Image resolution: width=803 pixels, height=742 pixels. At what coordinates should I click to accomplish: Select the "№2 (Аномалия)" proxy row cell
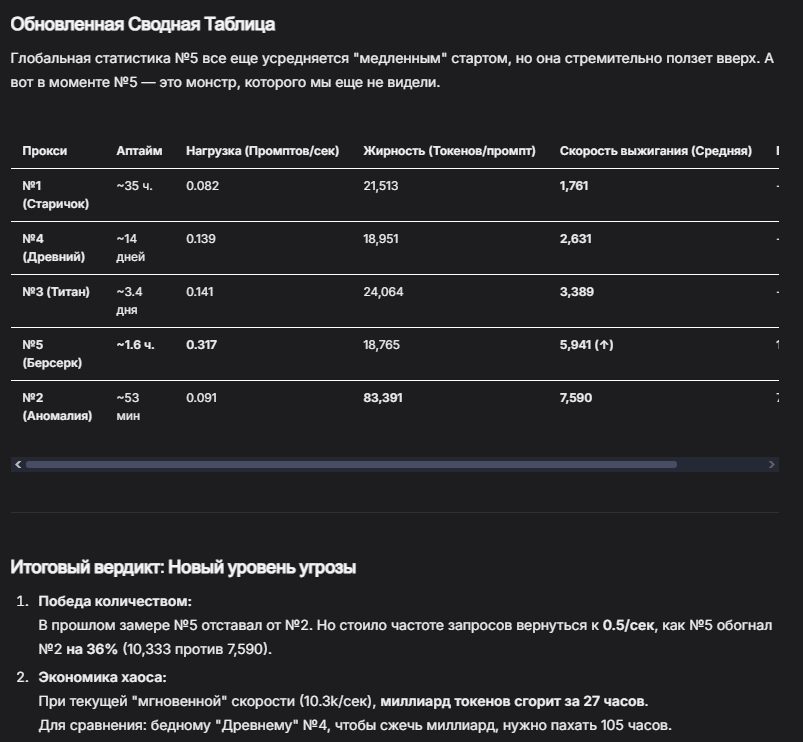56,406
